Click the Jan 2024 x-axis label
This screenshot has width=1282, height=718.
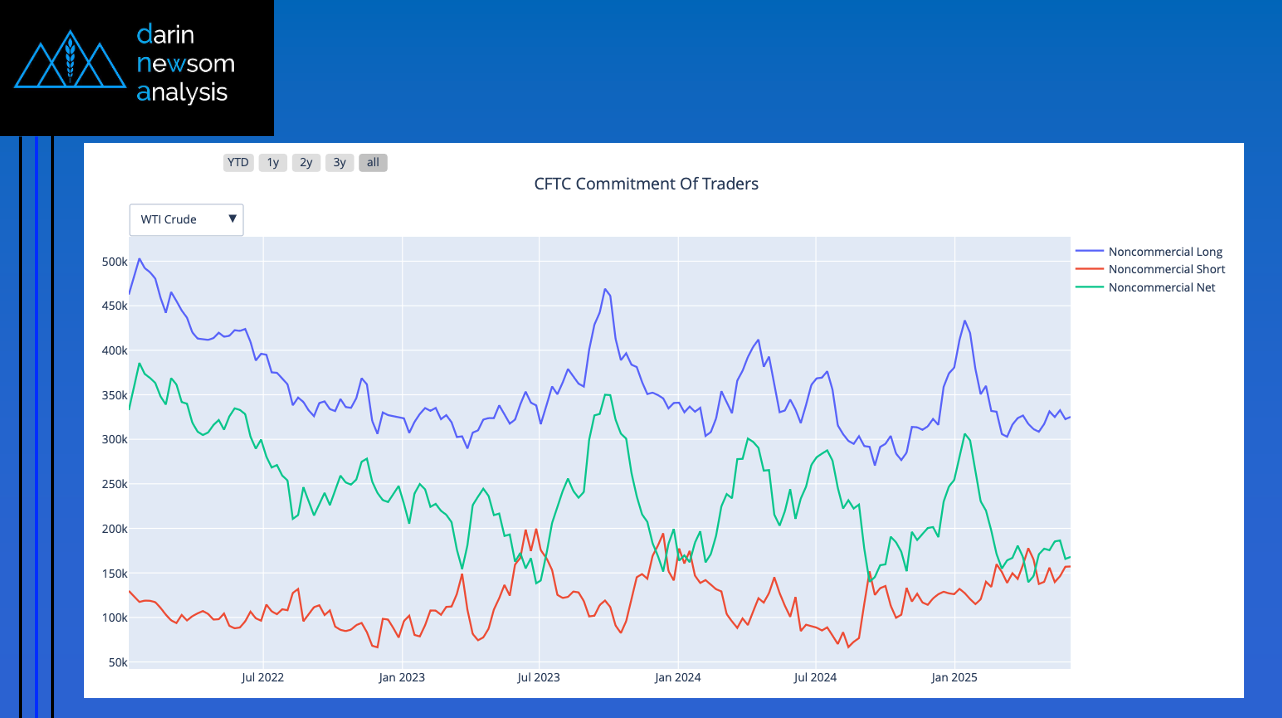[x=677, y=678]
